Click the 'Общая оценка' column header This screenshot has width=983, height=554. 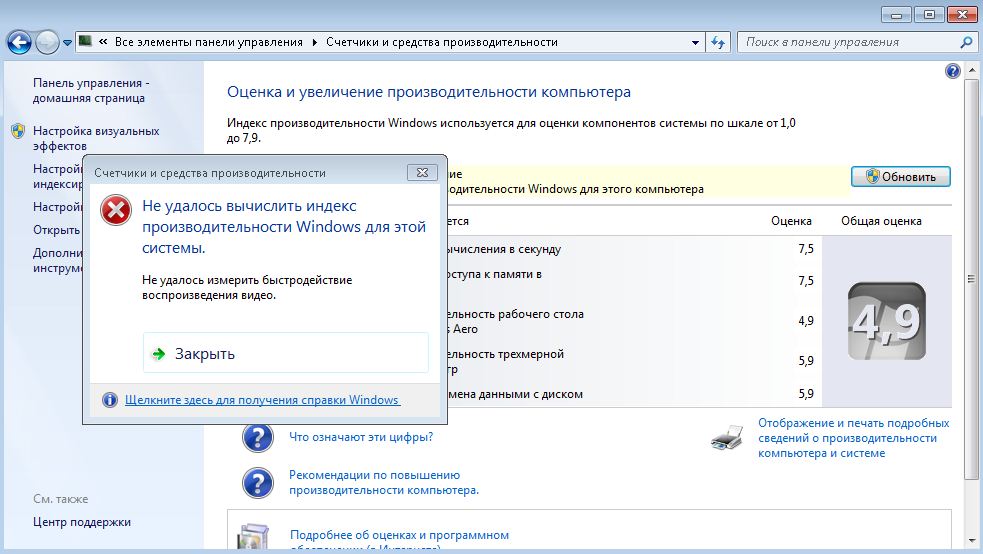click(881, 221)
